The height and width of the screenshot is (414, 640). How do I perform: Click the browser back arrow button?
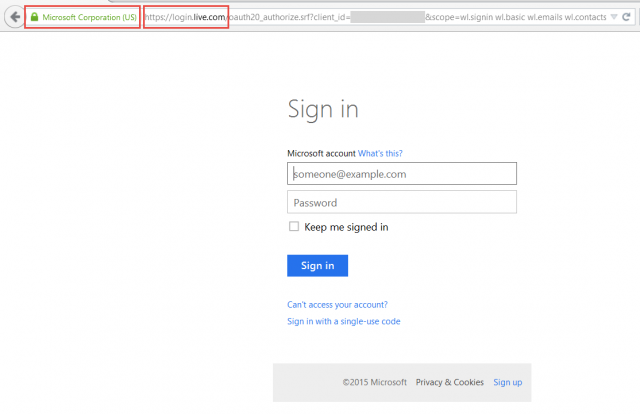[15, 17]
